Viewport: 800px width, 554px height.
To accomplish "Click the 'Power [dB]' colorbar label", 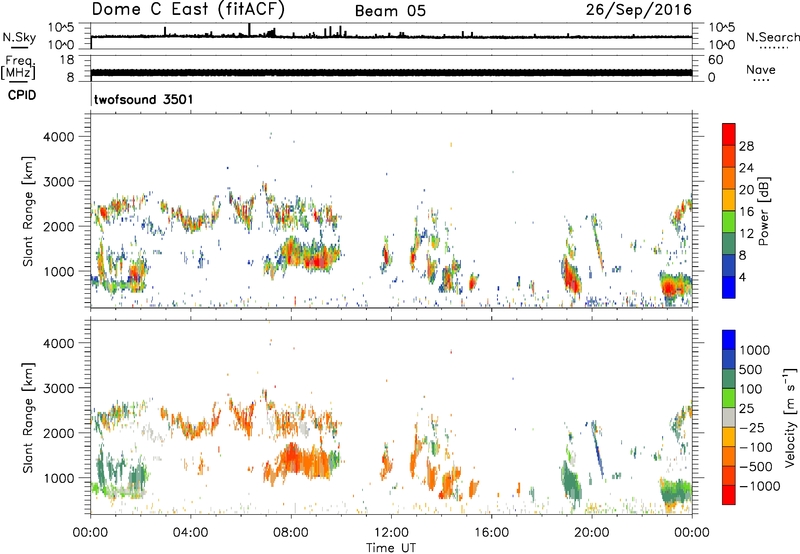I will pos(763,212).
